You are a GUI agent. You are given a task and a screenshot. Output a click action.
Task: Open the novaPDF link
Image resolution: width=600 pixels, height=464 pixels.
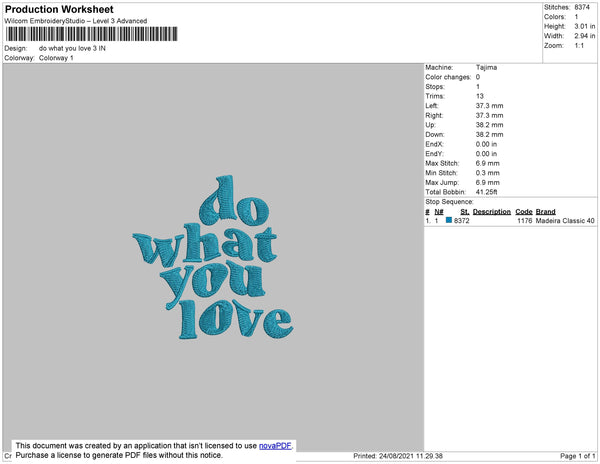(x=275, y=446)
